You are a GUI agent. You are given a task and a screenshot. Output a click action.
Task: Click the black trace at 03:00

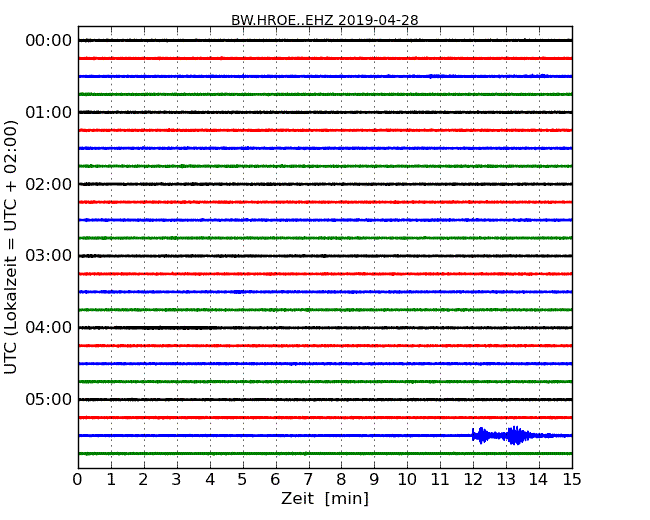tap(325, 256)
